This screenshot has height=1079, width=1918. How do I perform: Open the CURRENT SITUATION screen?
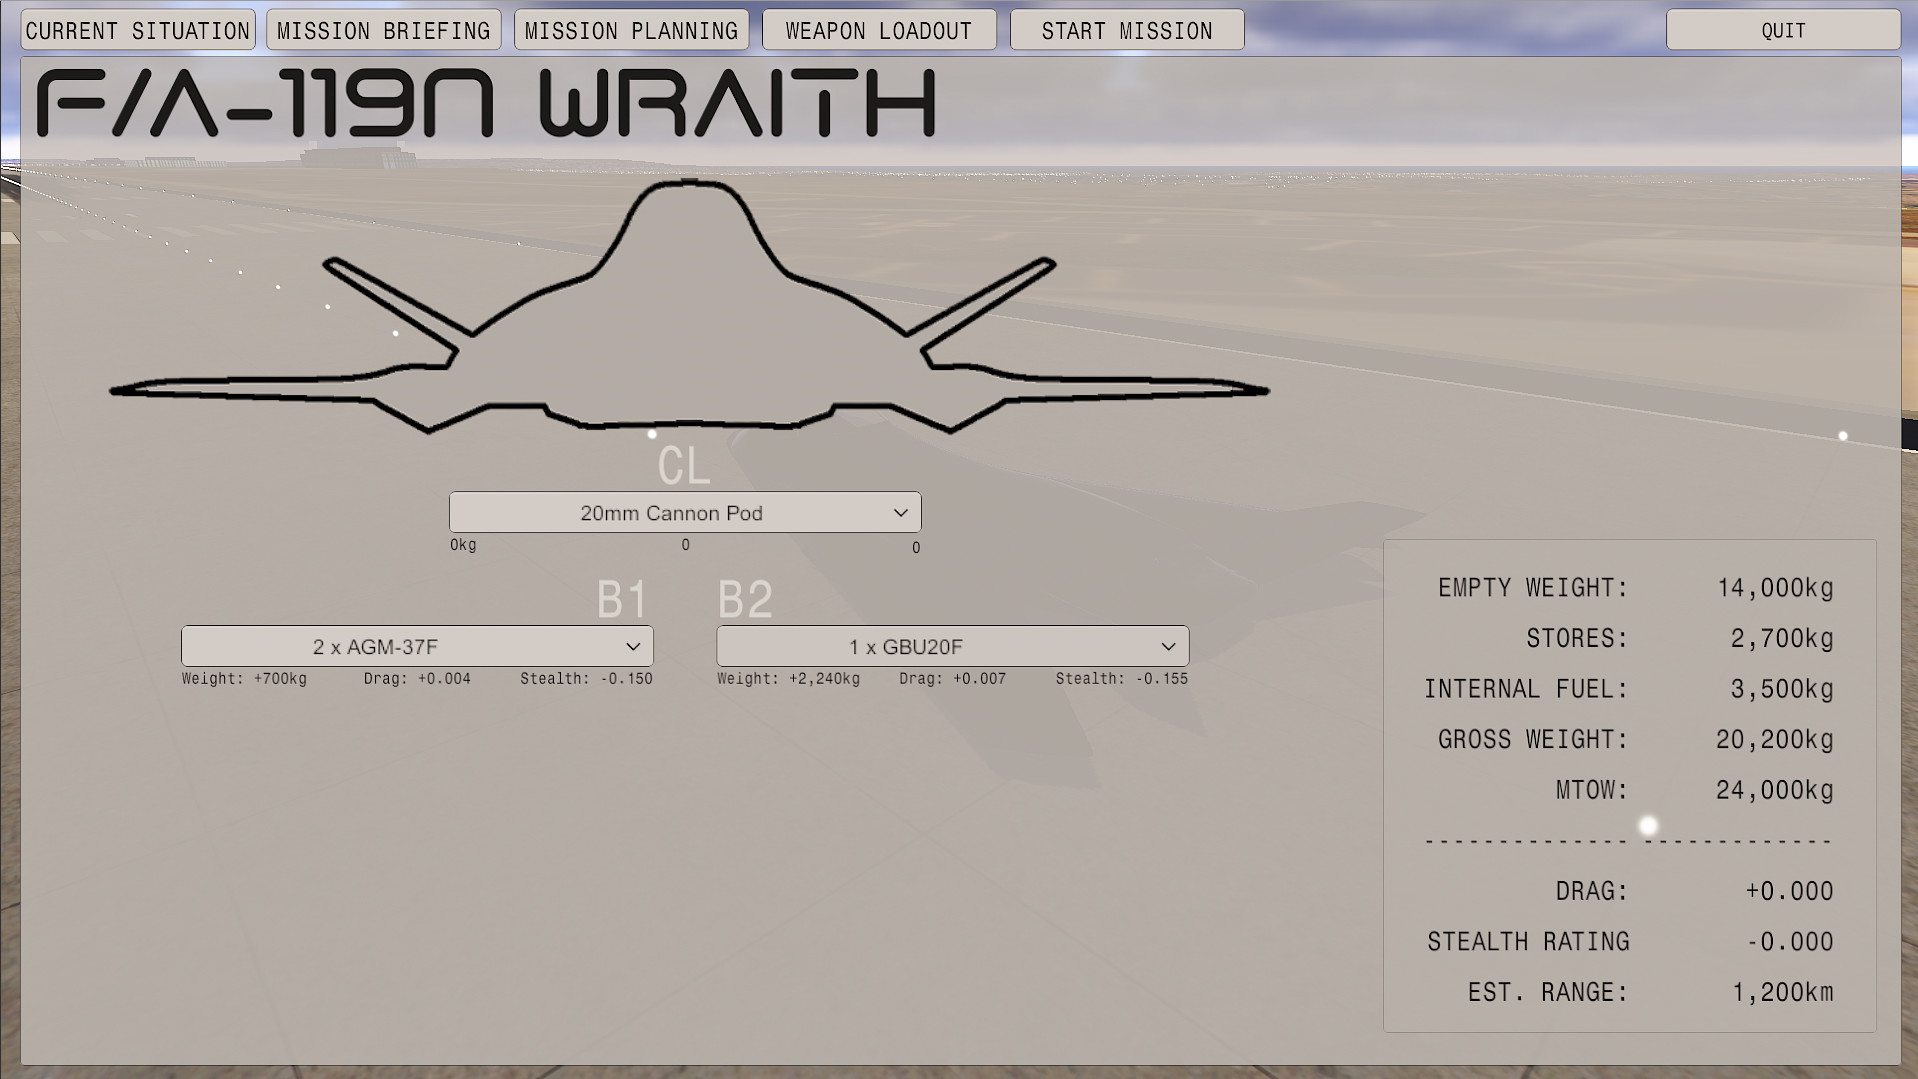coord(137,29)
